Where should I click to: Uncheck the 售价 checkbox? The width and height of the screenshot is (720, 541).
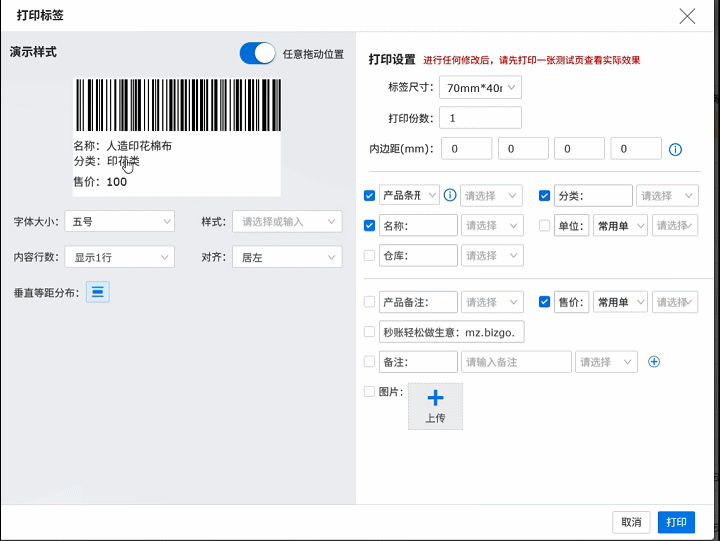point(545,301)
